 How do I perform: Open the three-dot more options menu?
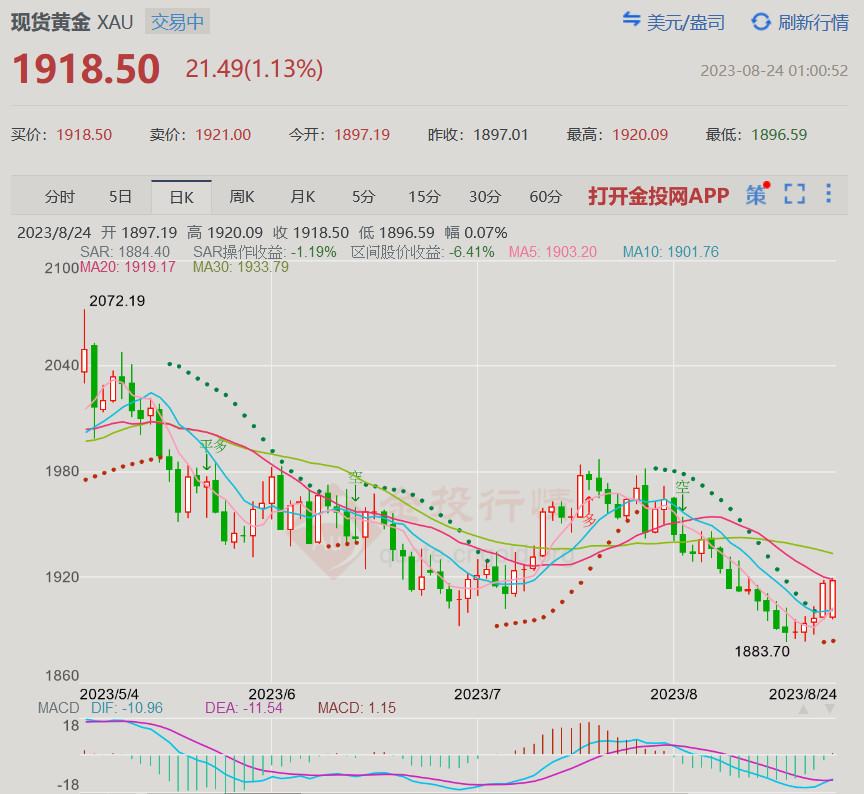click(828, 195)
